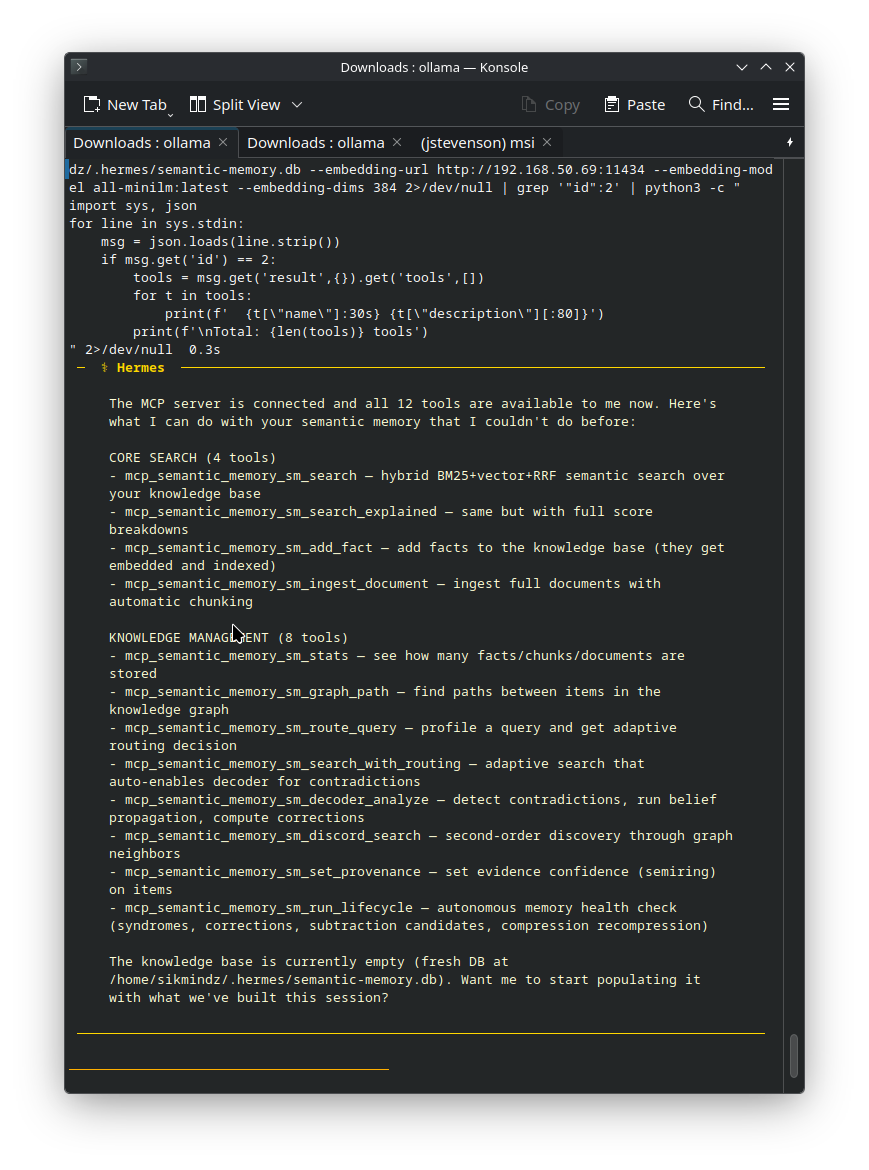This screenshot has height=1170, width=869.
Task: Click the New Tab button
Action: coord(125,104)
